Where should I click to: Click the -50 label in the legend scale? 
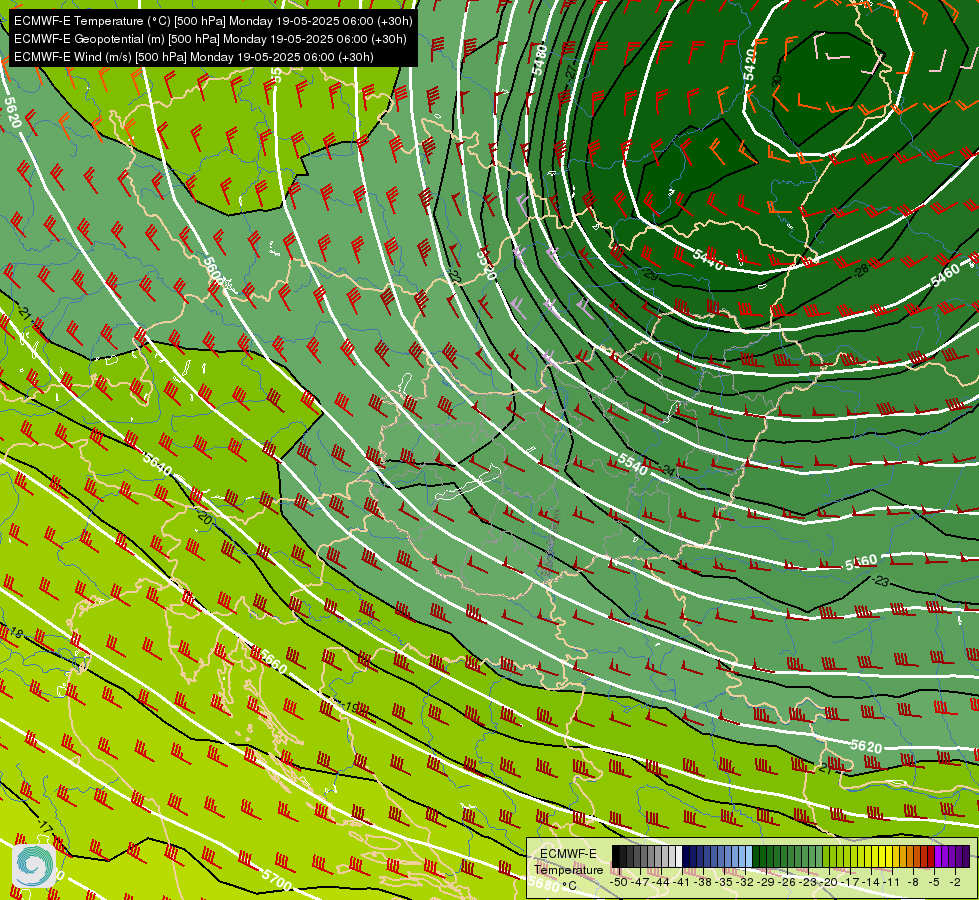(619, 882)
